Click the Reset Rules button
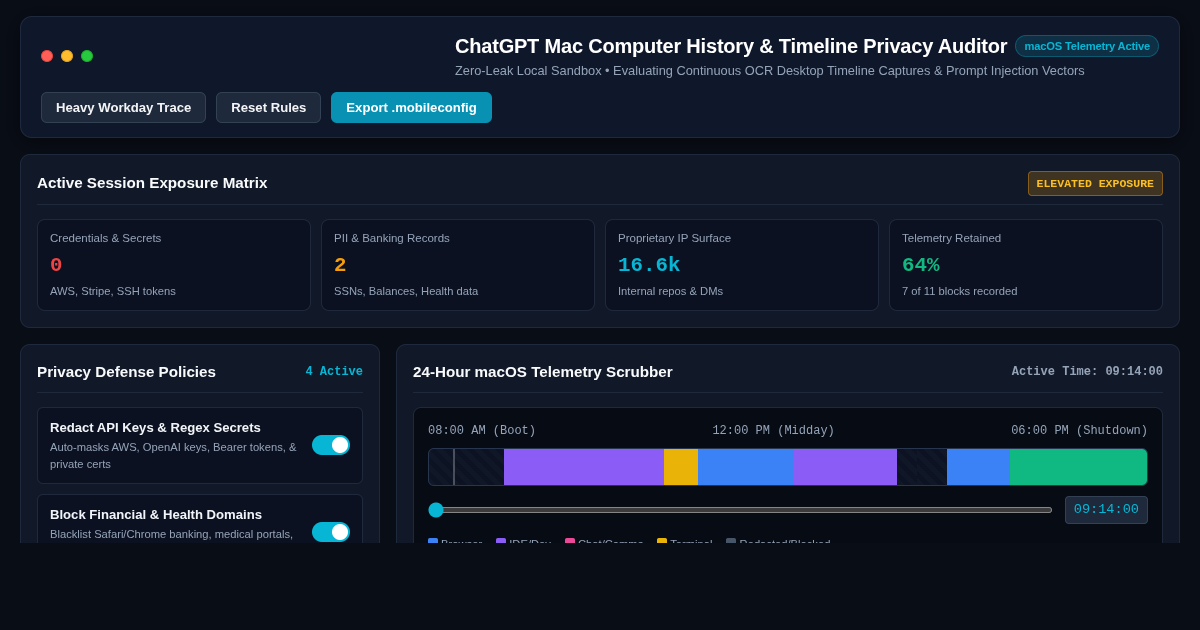1200x630 pixels. 268,108
